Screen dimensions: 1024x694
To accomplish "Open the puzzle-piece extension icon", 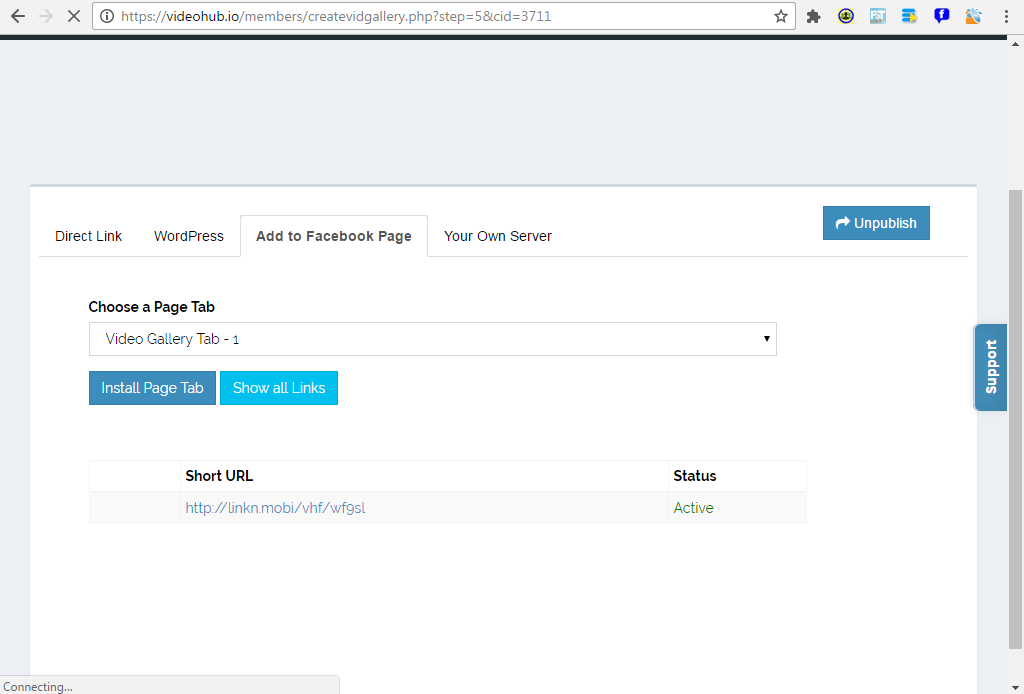I will 813,16.
